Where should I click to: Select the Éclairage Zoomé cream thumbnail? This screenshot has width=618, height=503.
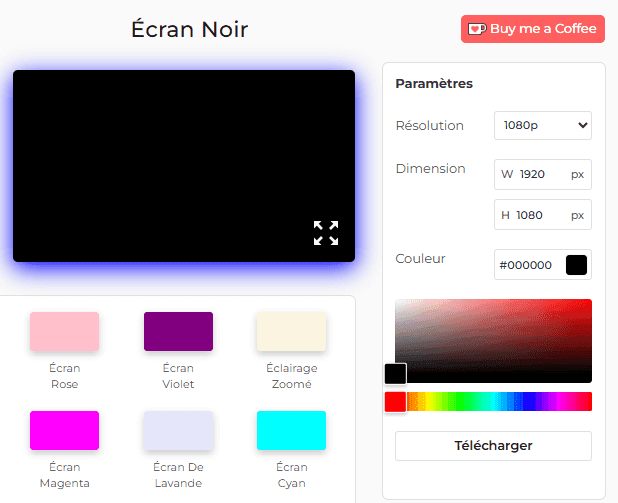[x=292, y=331]
